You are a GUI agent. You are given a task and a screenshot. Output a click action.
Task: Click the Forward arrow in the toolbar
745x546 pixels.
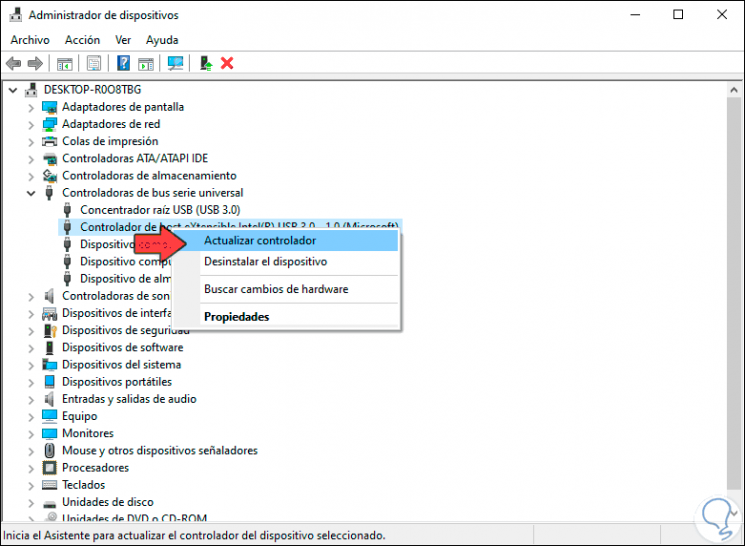tap(35, 63)
